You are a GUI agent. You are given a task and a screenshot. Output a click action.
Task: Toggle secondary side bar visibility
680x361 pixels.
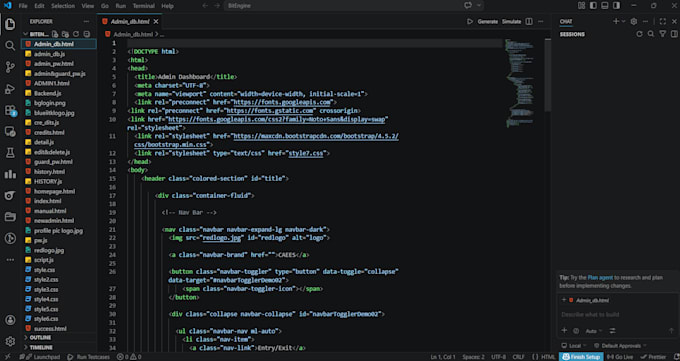(616, 6)
